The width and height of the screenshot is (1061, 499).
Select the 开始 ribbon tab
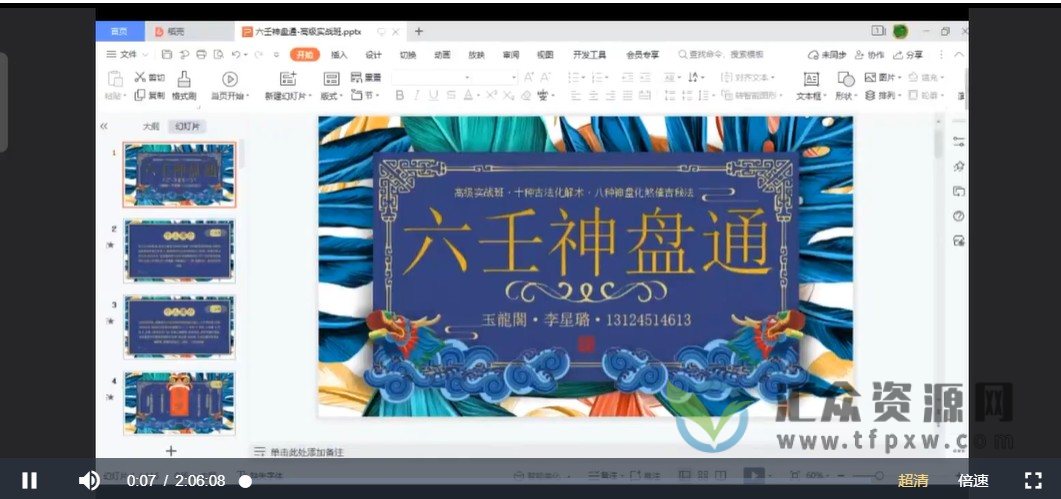304,55
